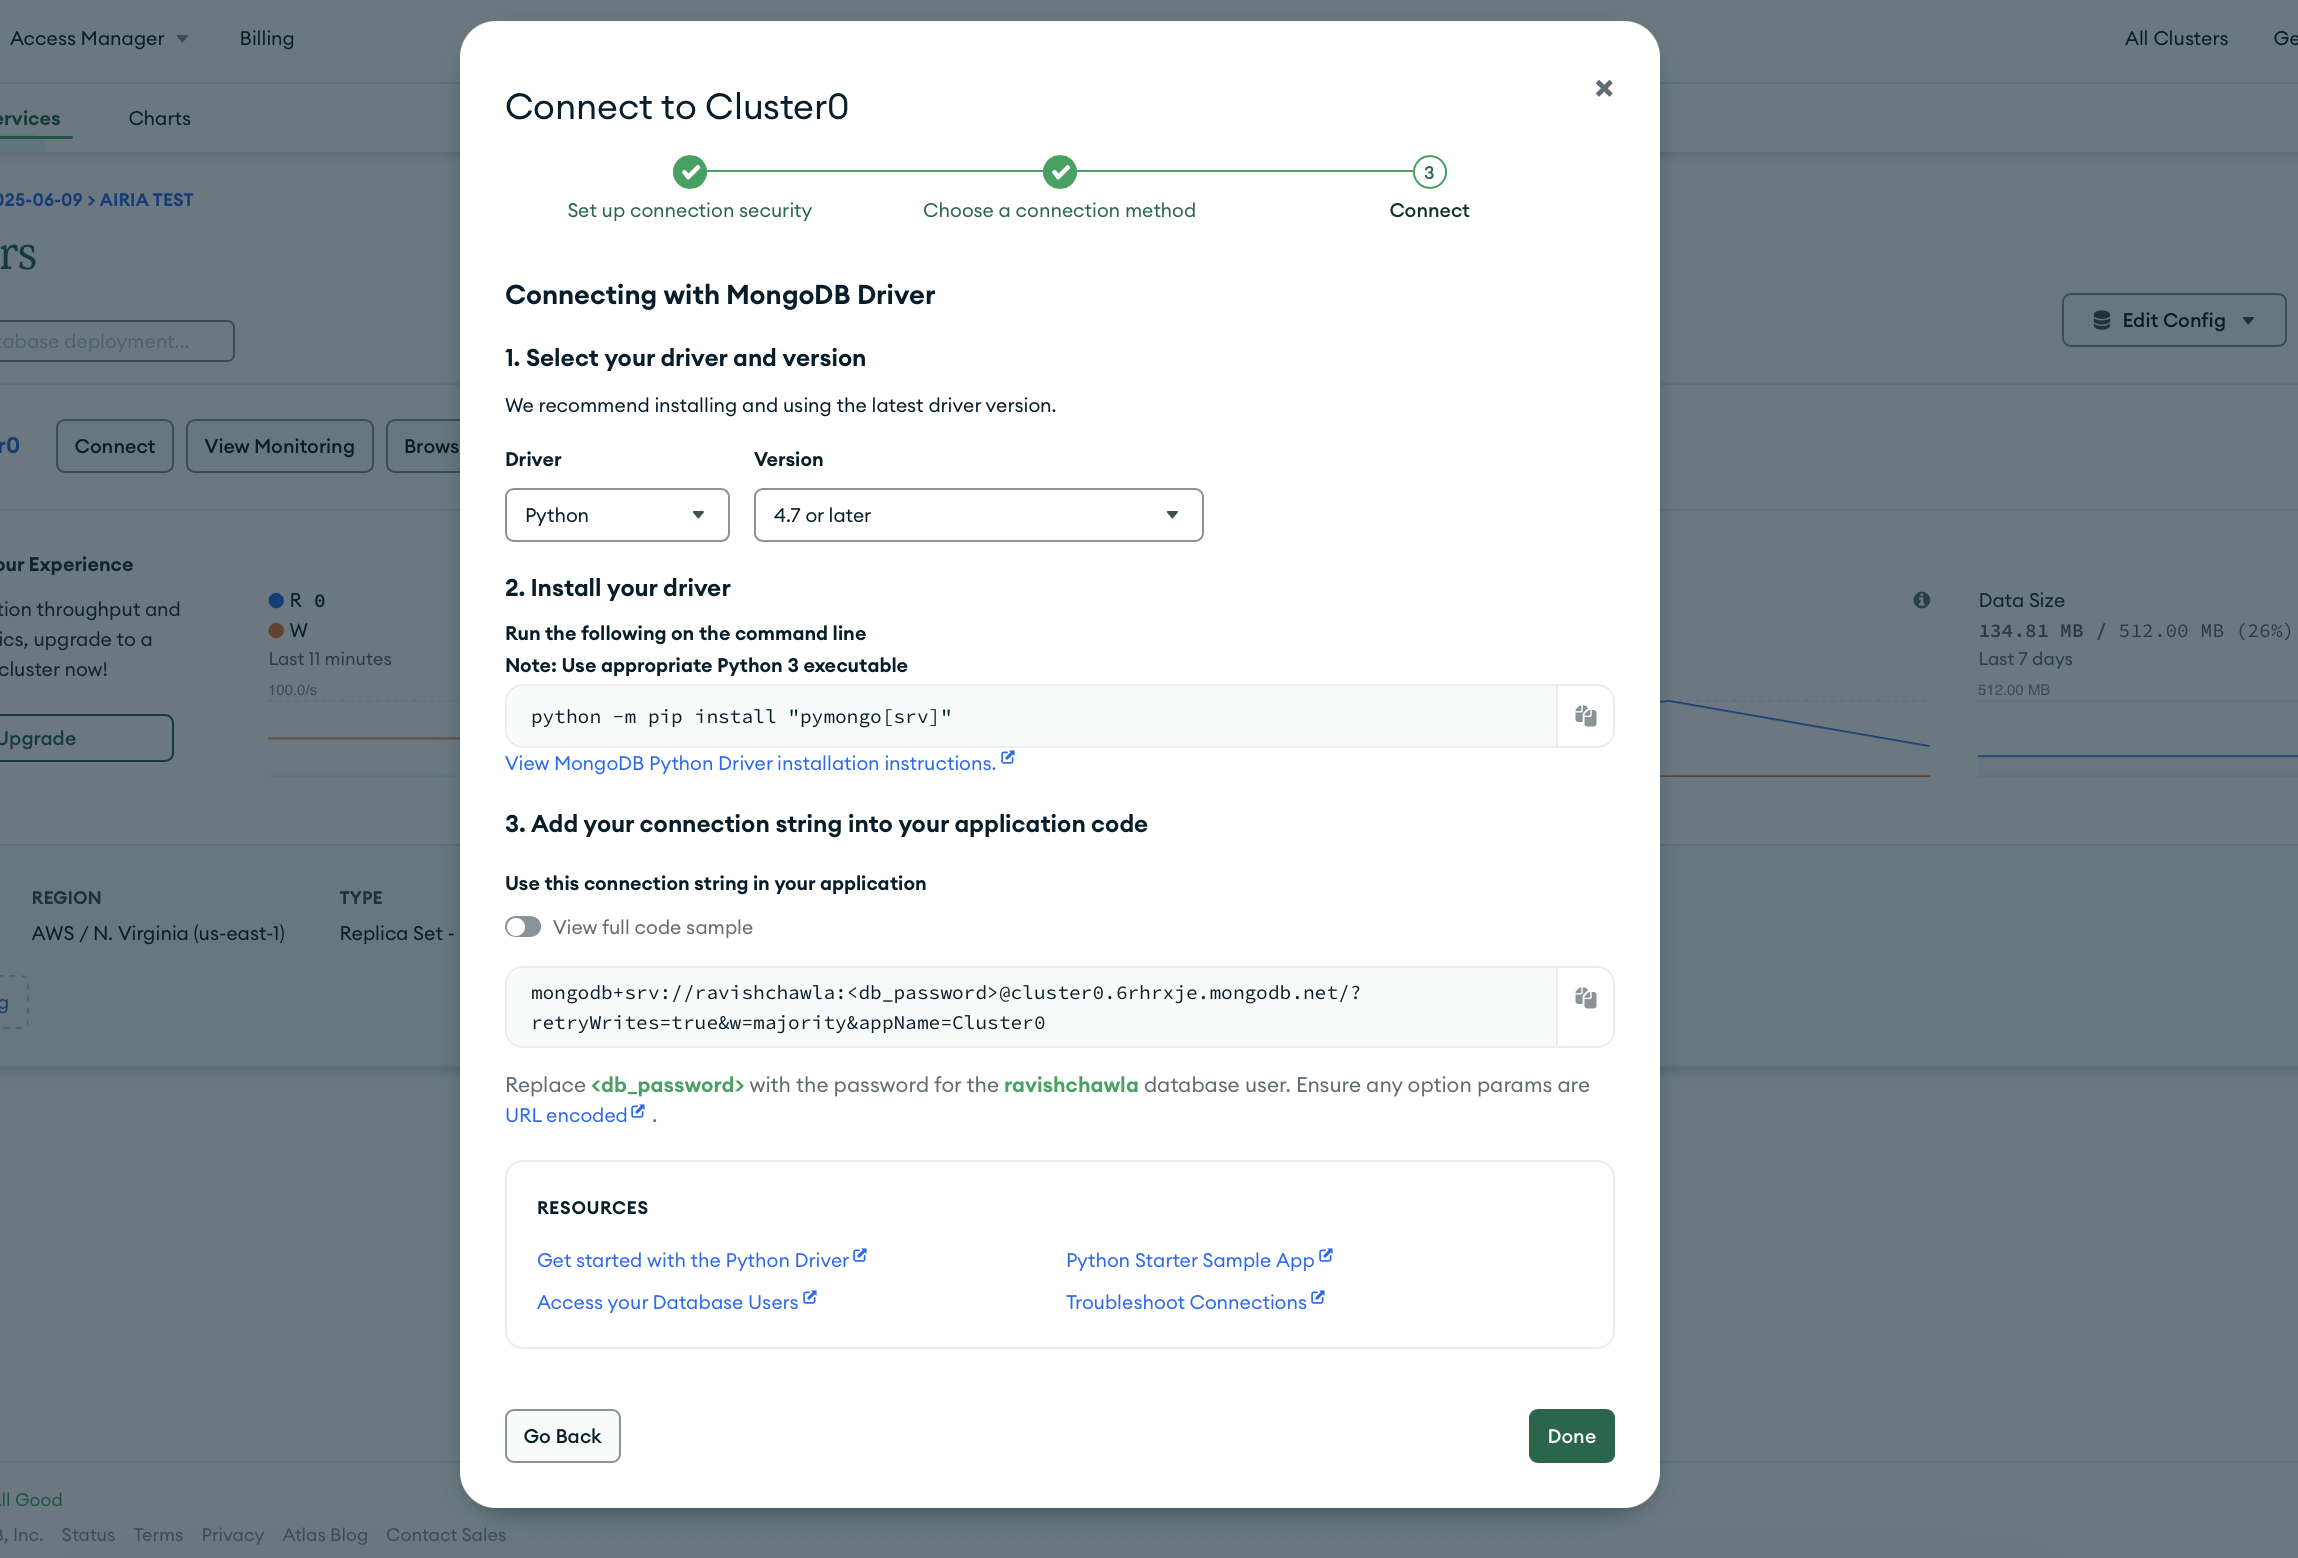Open Troubleshoot Connections link
This screenshot has height=1558, width=2298.
[1186, 1302]
